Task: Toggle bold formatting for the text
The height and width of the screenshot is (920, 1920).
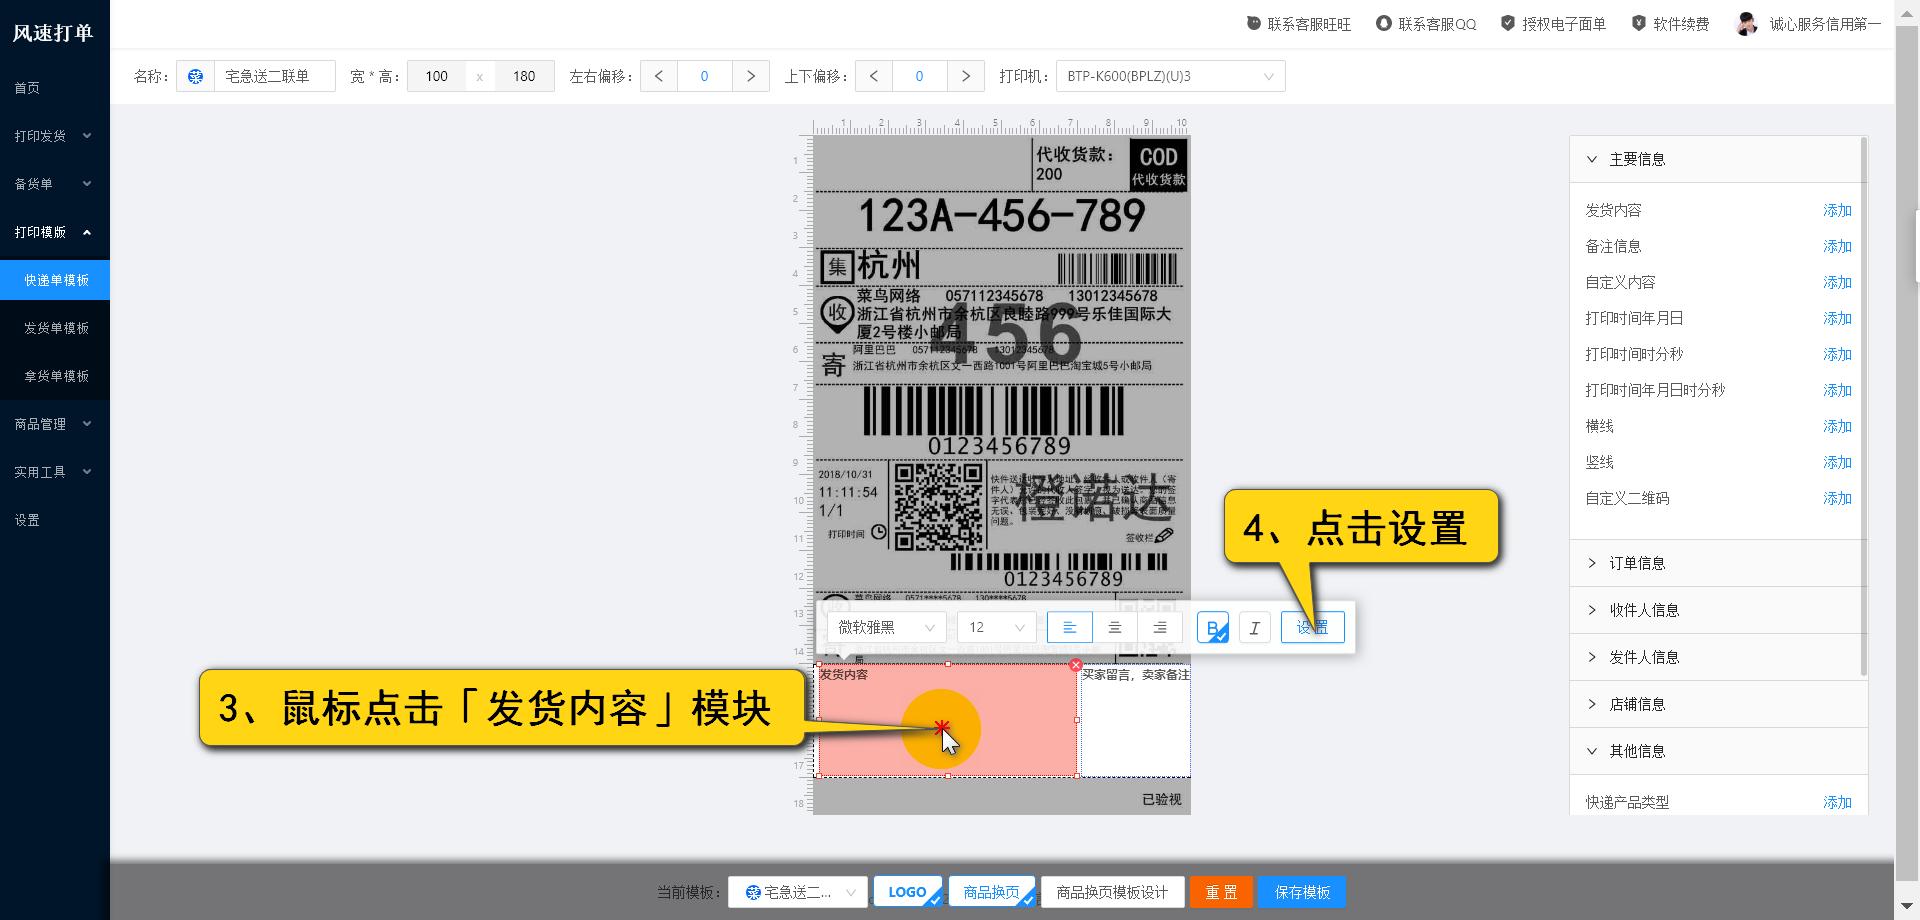Action: coord(1212,627)
